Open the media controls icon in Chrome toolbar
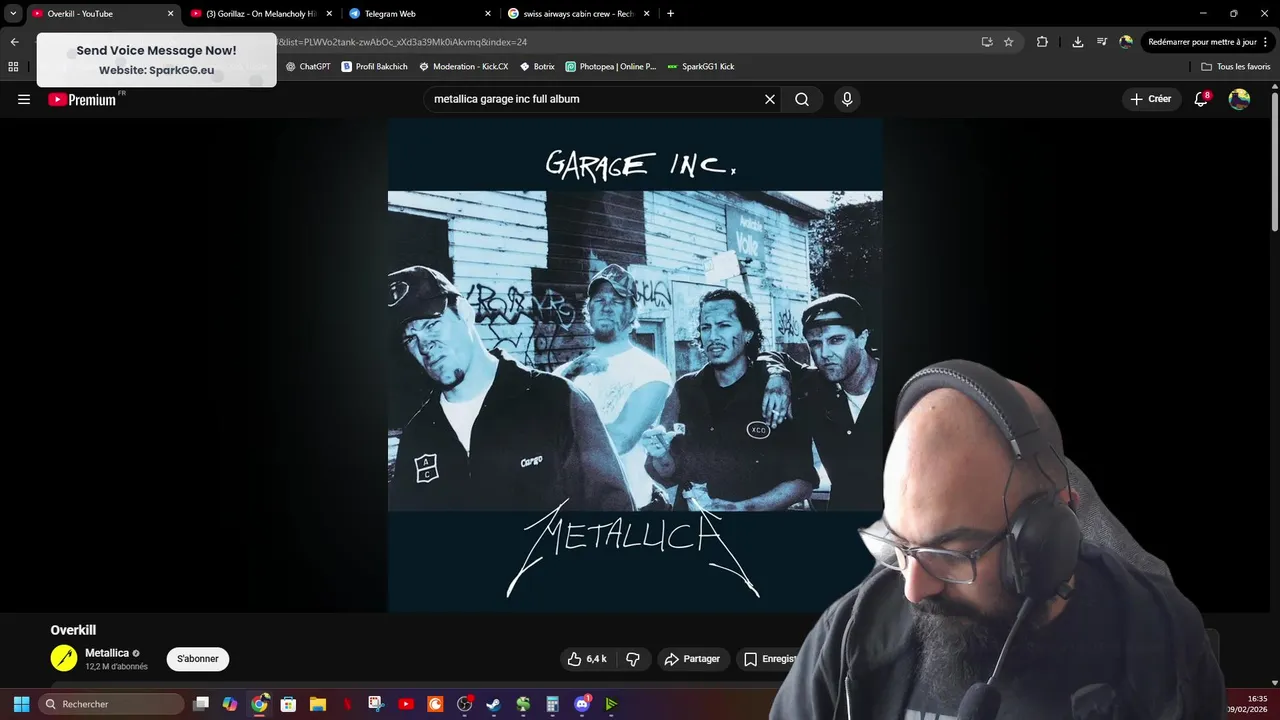This screenshot has width=1280, height=720. point(1102,42)
